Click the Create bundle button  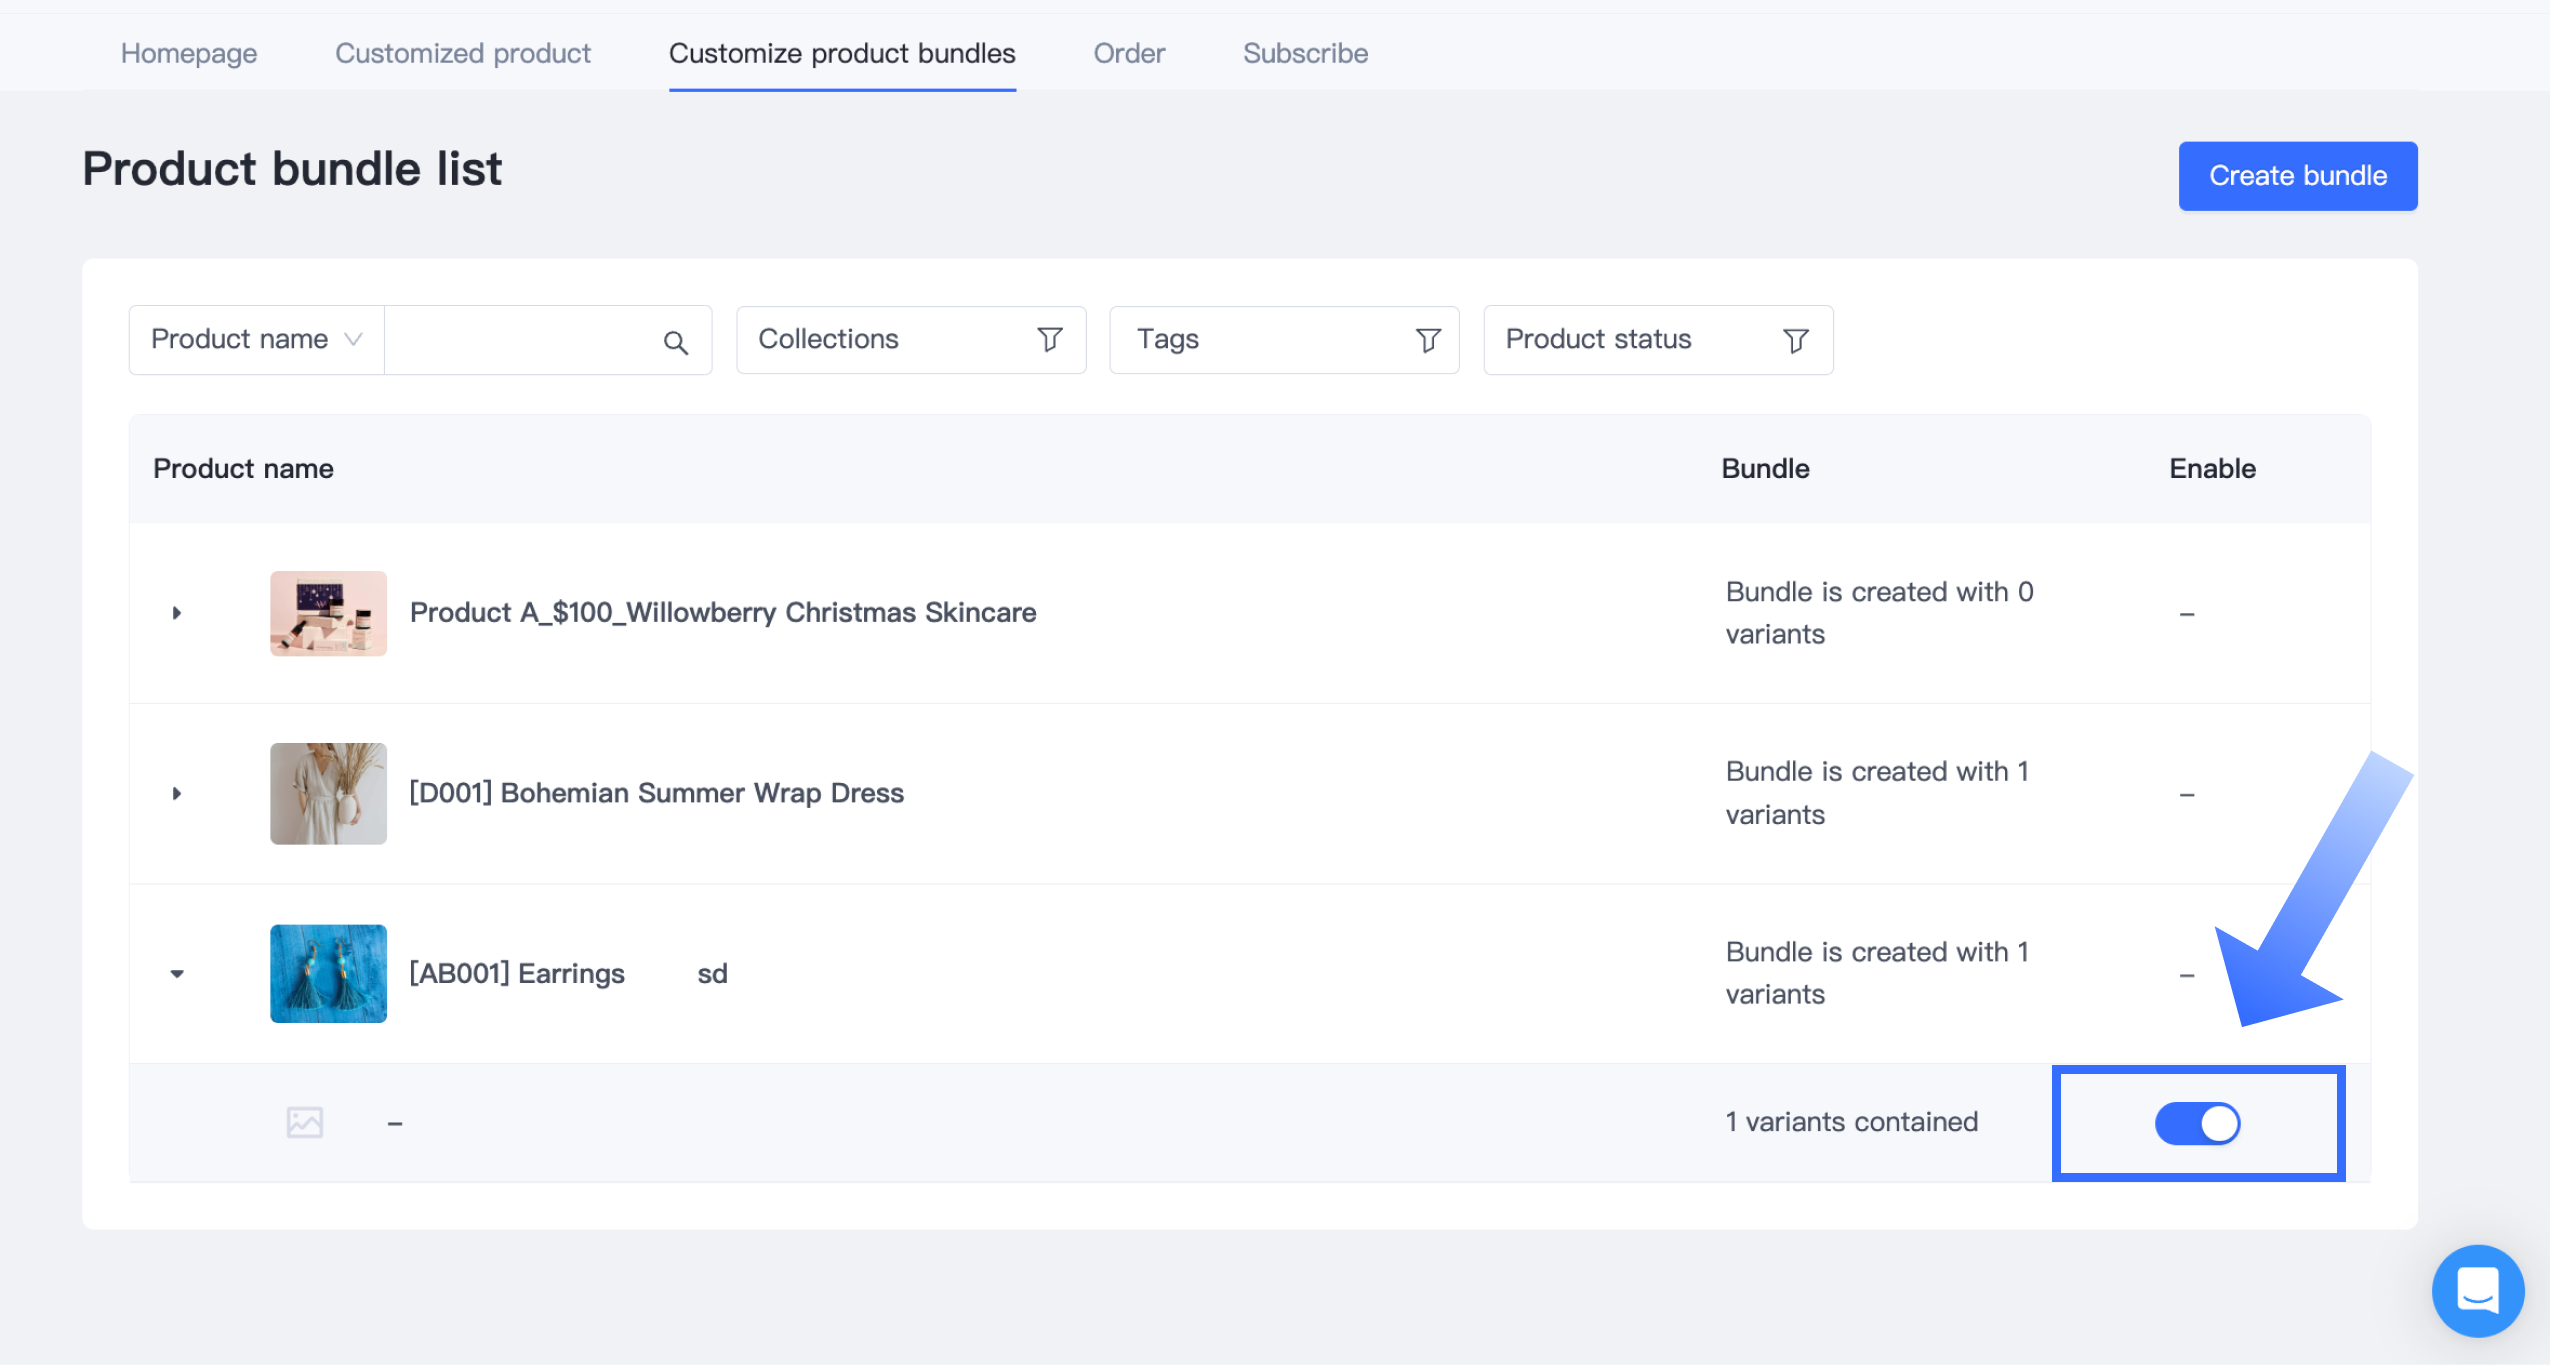tap(2297, 176)
